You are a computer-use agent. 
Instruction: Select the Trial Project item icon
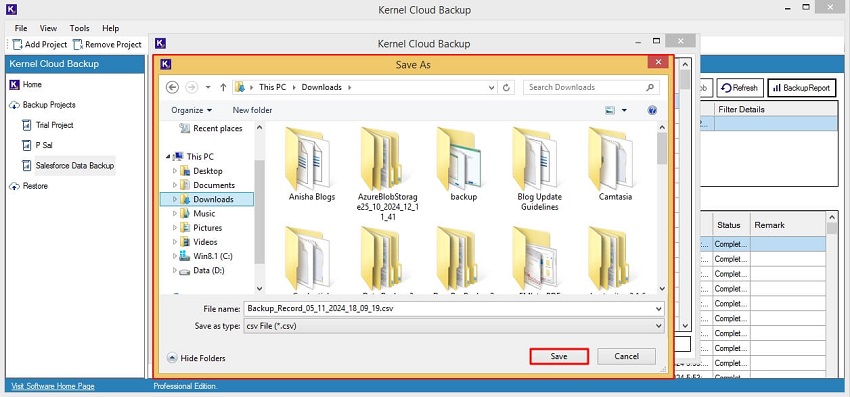(27, 125)
